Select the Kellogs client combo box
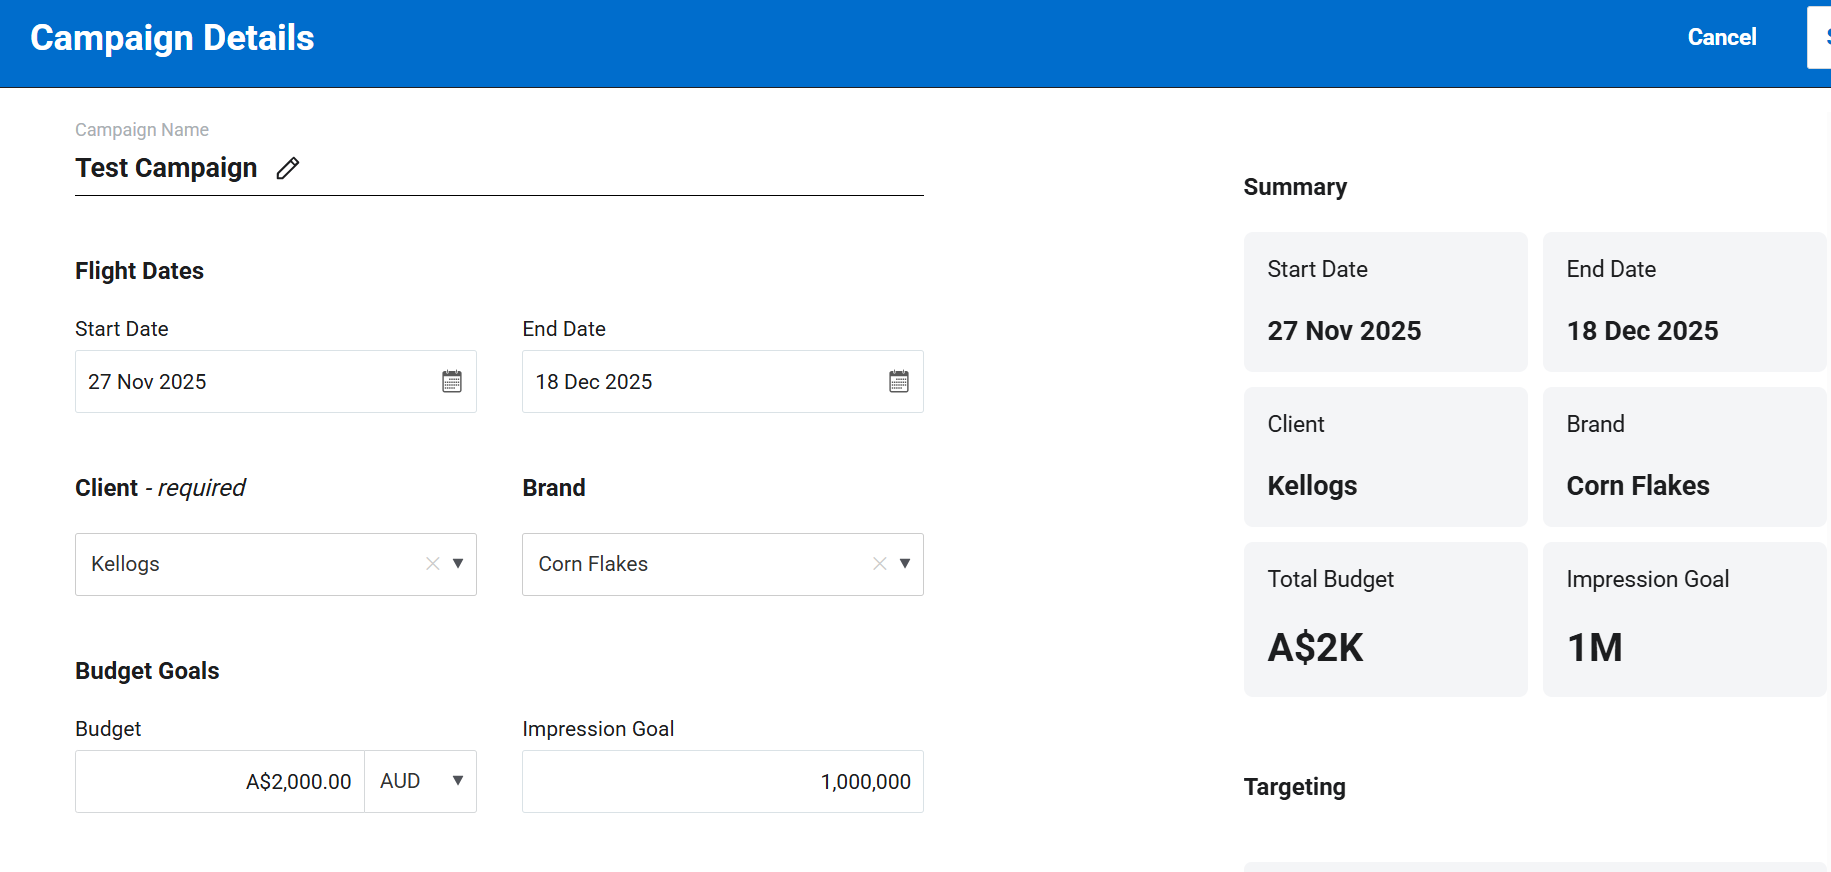This screenshot has width=1831, height=872. [x=250, y=564]
